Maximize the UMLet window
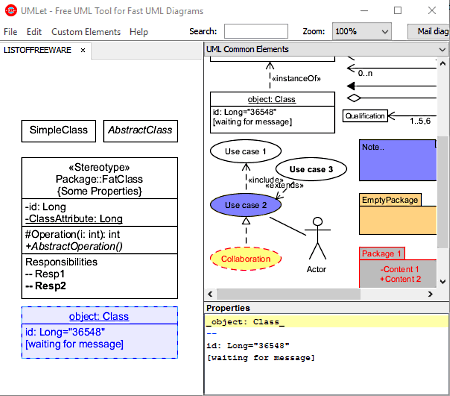This screenshot has height=396, width=450. point(398,10)
